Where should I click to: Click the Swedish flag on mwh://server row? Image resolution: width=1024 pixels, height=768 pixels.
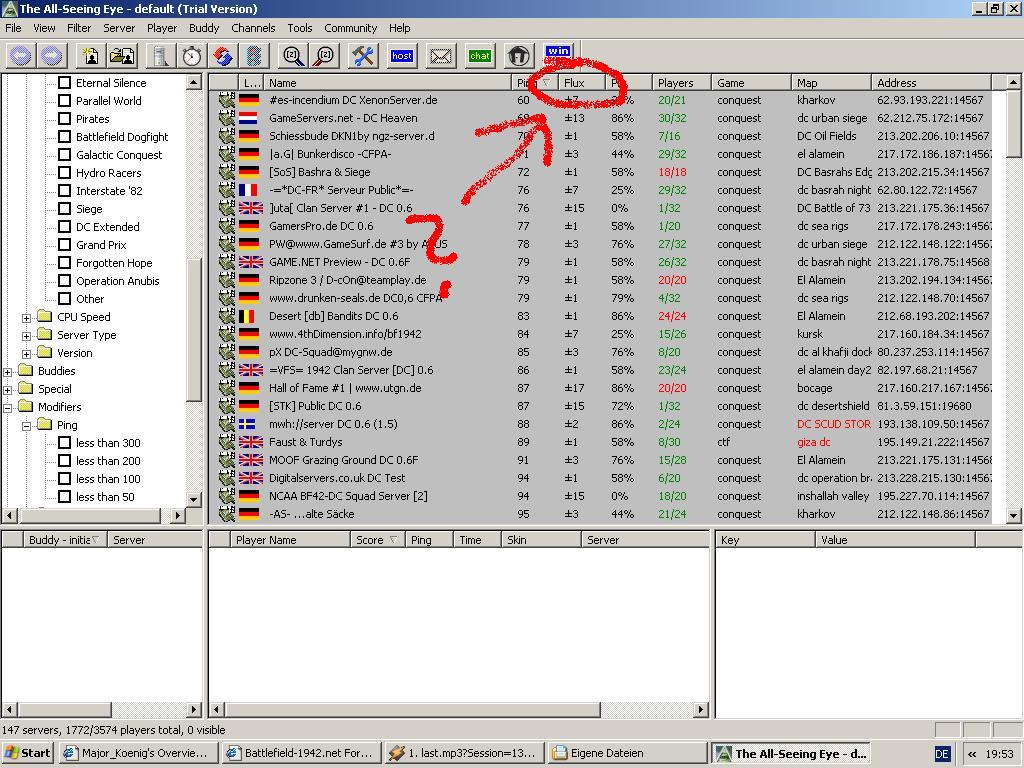pyautogui.click(x=248, y=424)
